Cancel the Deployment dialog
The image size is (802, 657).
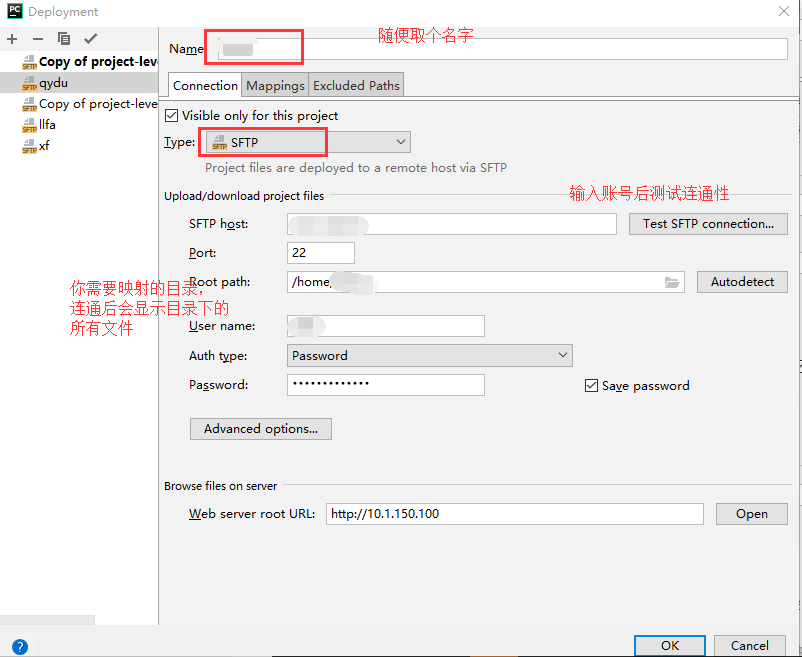coord(750,646)
